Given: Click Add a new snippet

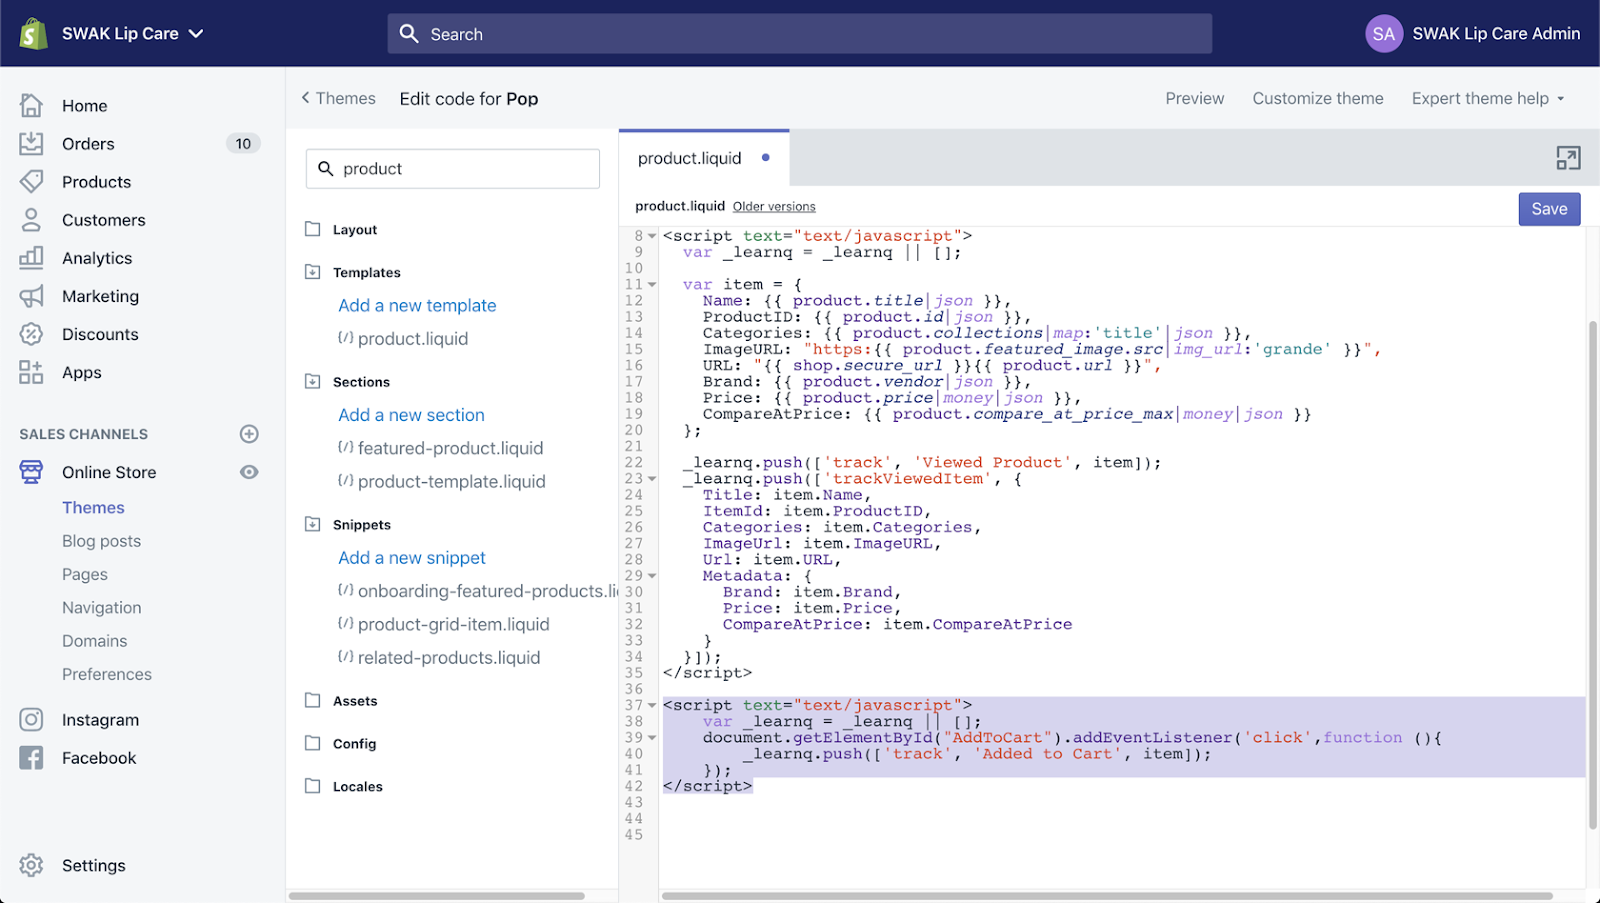Looking at the screenshot, I should click(x=412, y=558).
